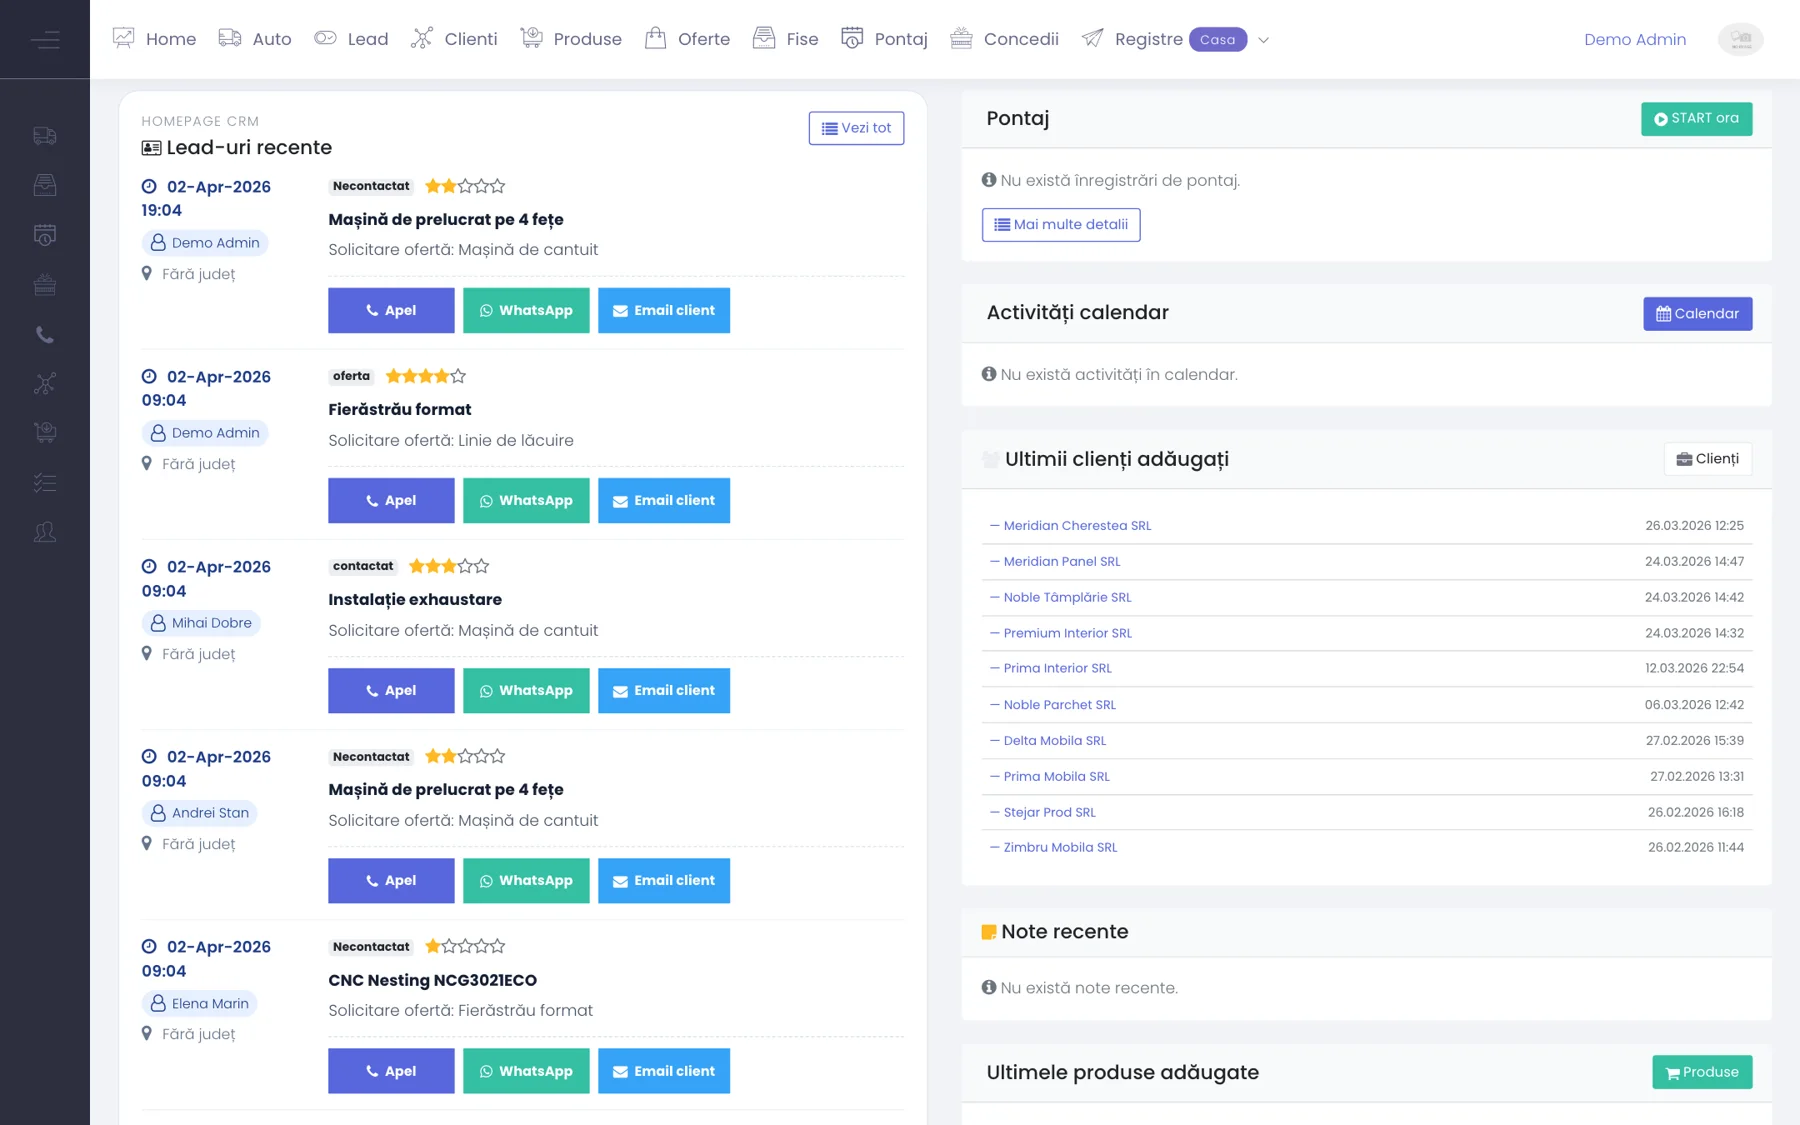Open the Clienti menu item

pos(454,39)
